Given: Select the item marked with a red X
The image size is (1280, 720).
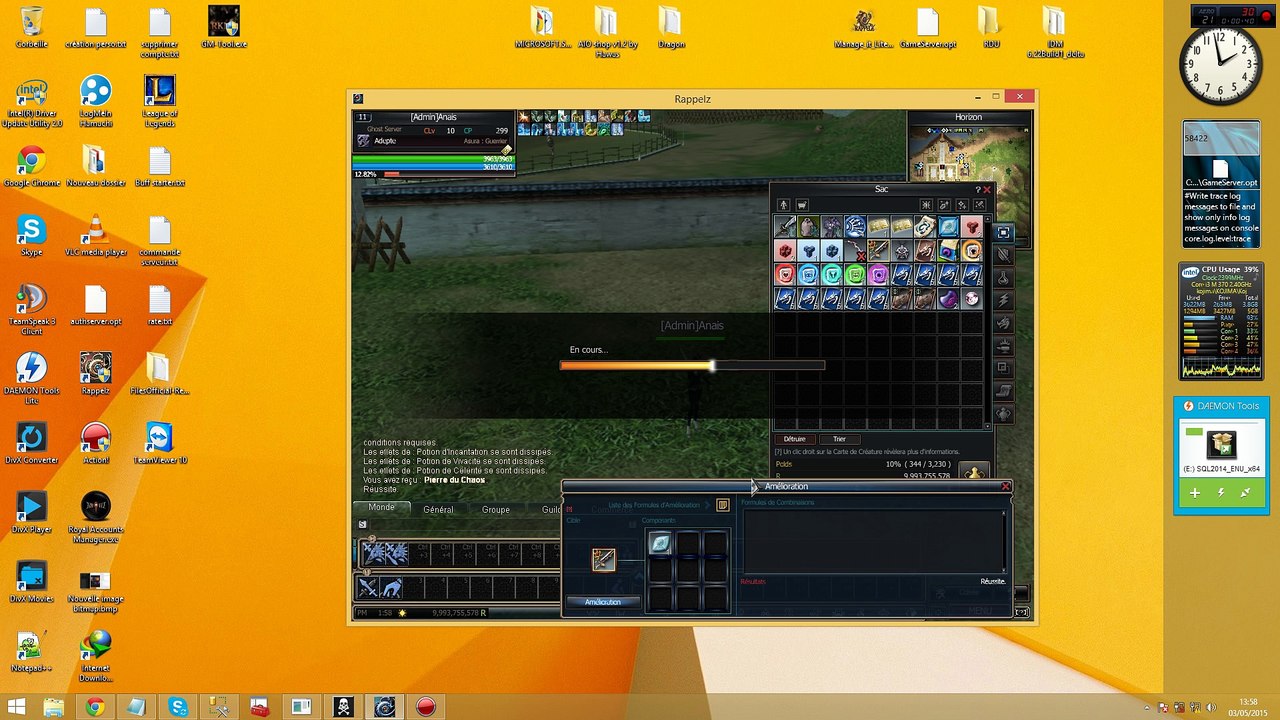Looking at the screenshot, I should click(855, 251).
